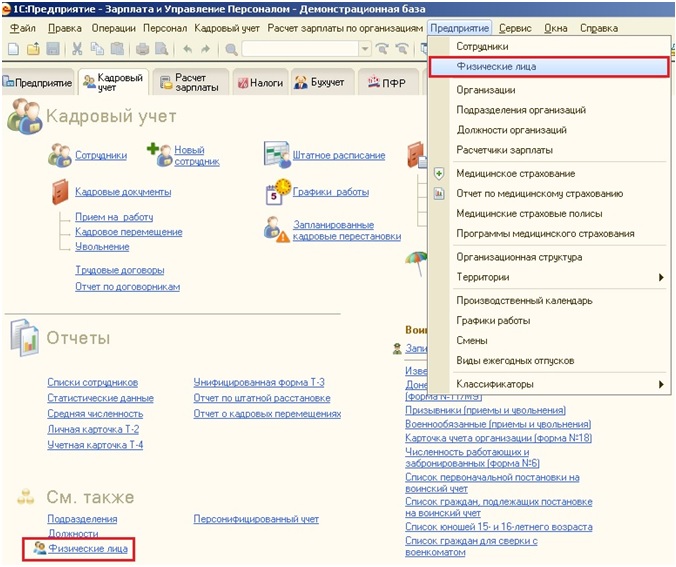Click the New document toolbar icon

(13, 49)
